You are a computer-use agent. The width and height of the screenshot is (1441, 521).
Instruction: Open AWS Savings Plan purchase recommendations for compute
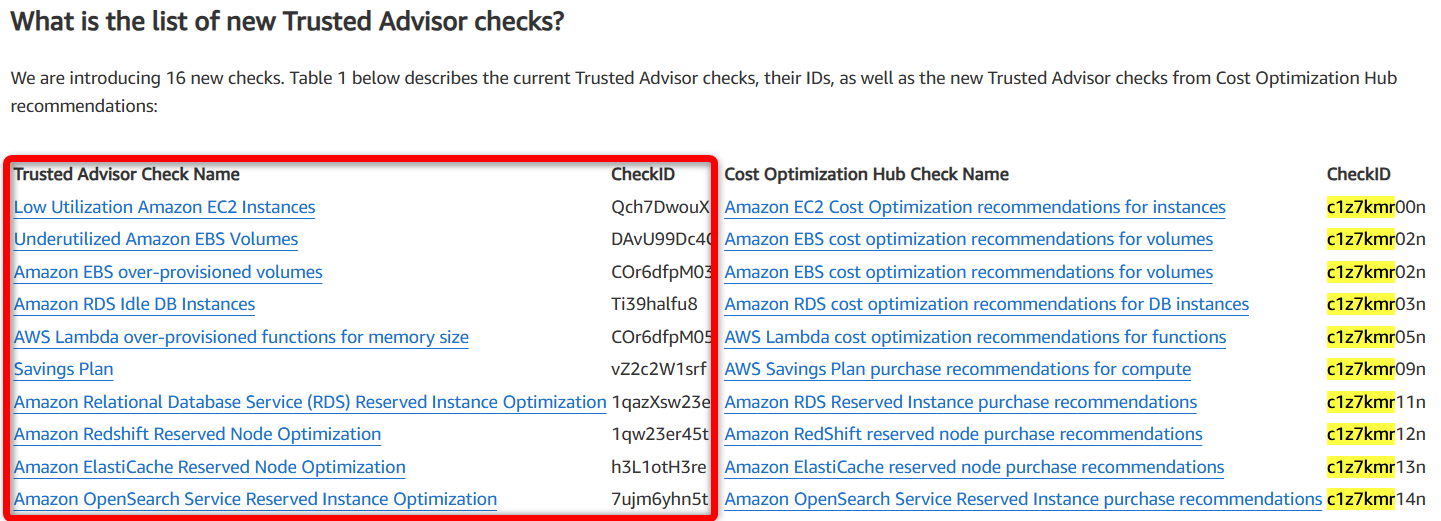[x=958, y=369]
